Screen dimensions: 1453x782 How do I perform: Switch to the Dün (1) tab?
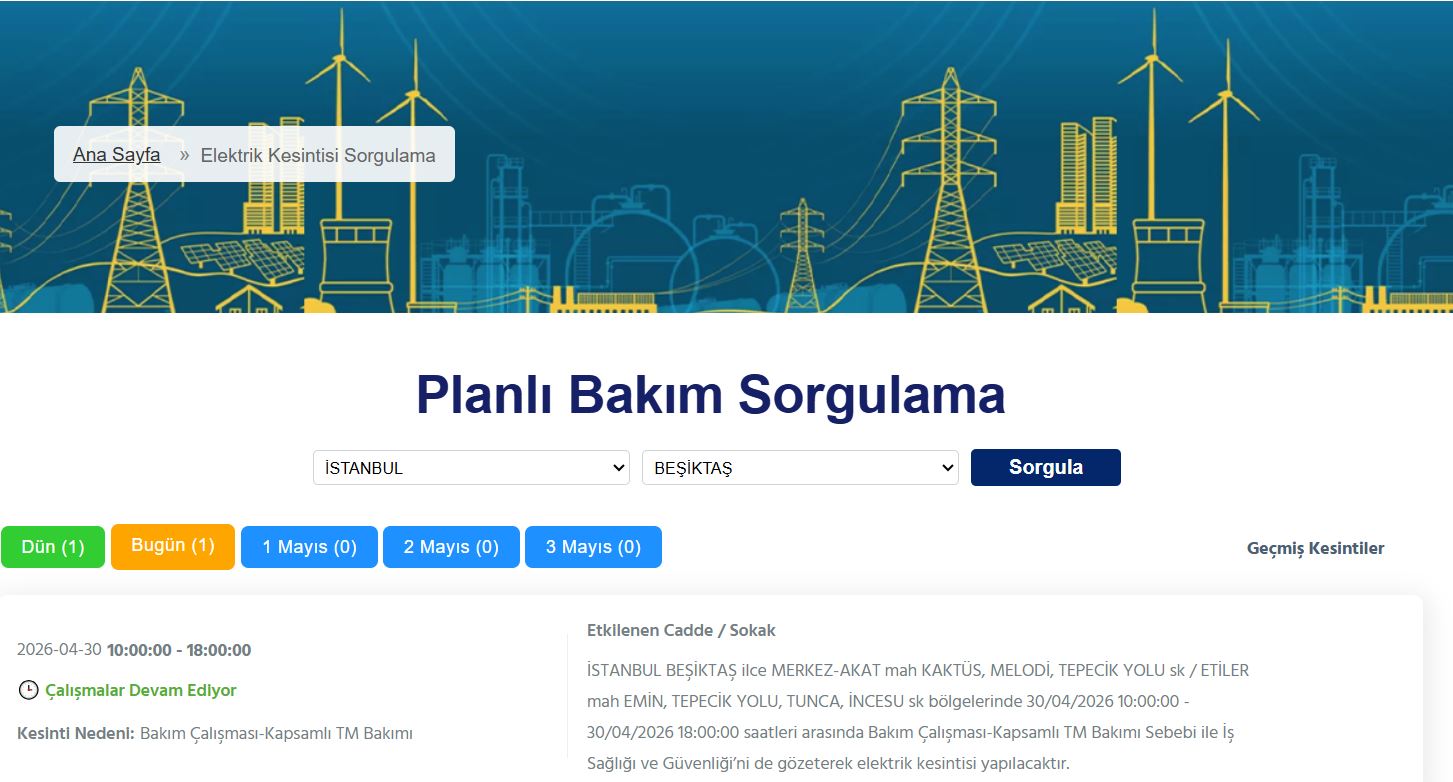(x=53, y=547)
